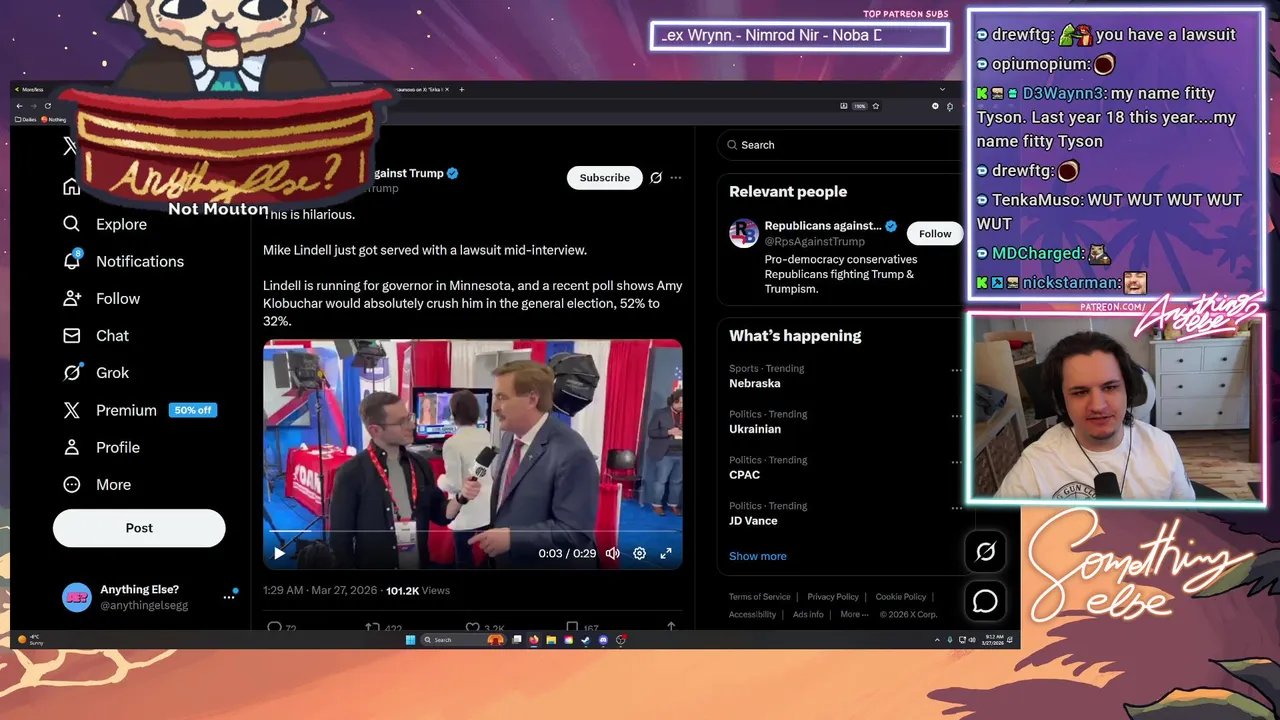The width and height of the screenshot is (1280, 720).
Task: Follow the Republicans against Trump account
Action: (935, 233)
